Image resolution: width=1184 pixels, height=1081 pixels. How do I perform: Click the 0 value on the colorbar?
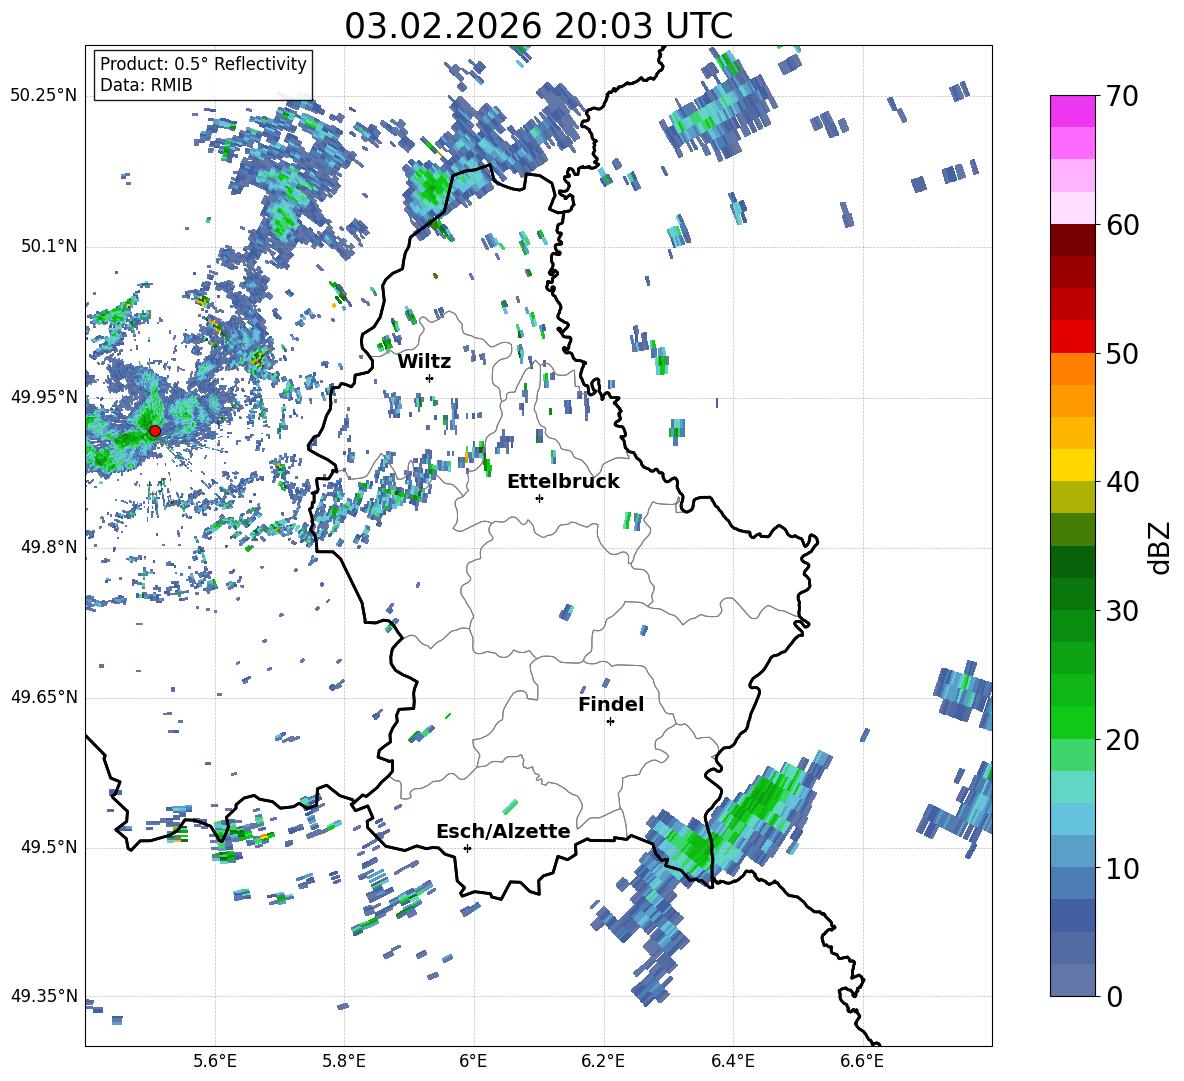(x=1114, y=997)
